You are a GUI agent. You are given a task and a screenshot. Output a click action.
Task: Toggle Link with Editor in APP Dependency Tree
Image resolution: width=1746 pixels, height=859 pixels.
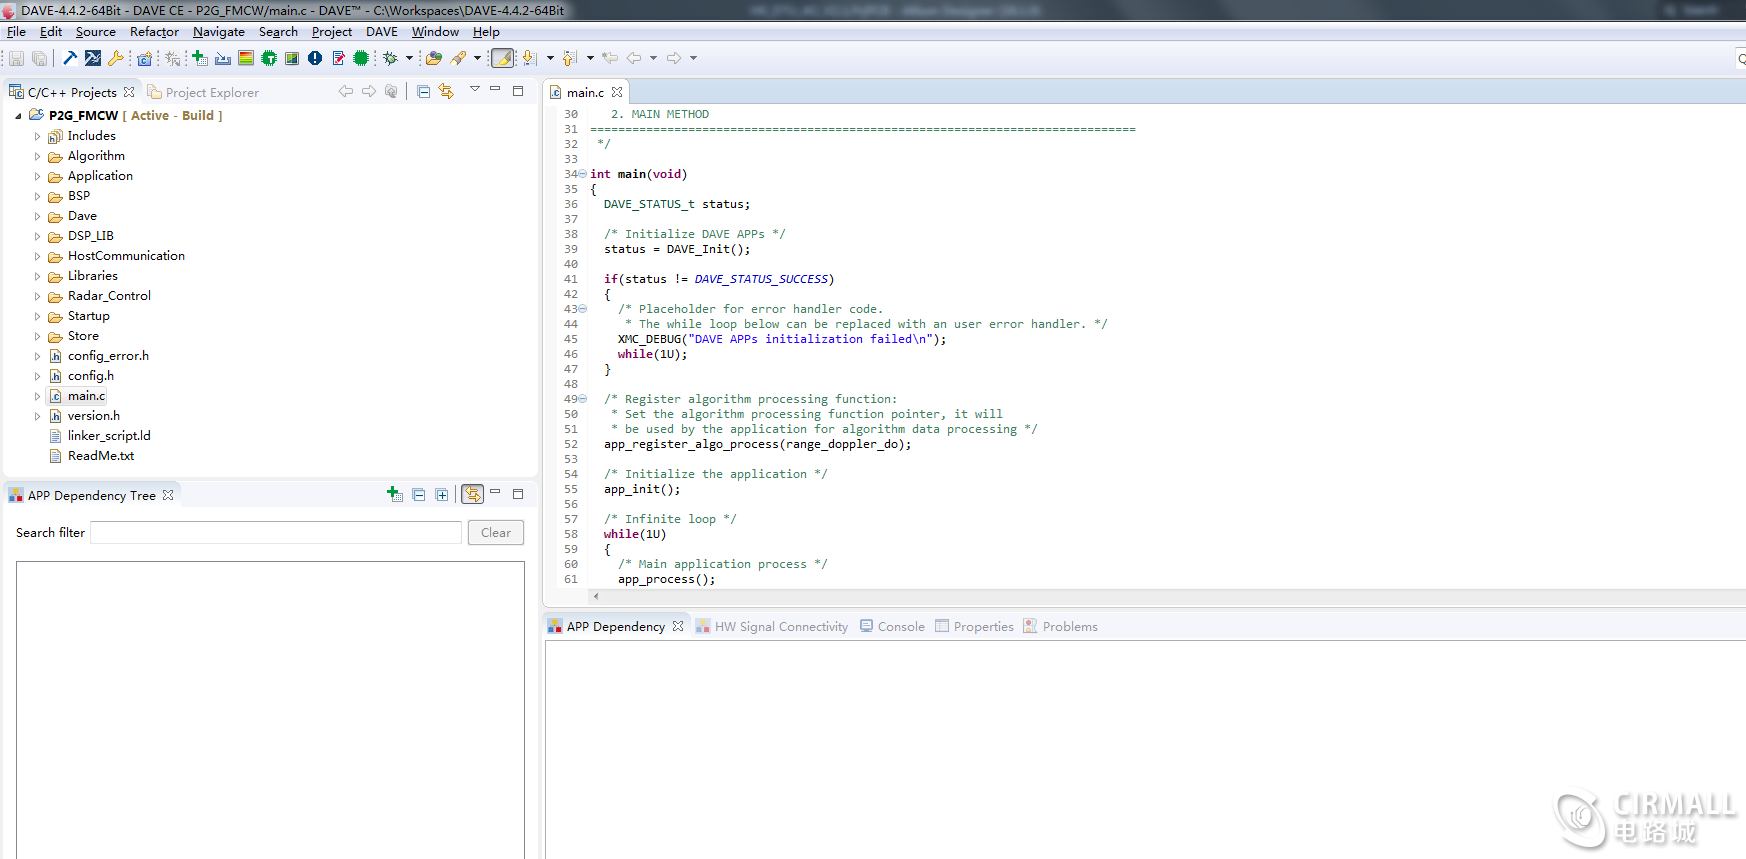coord(472,494)
